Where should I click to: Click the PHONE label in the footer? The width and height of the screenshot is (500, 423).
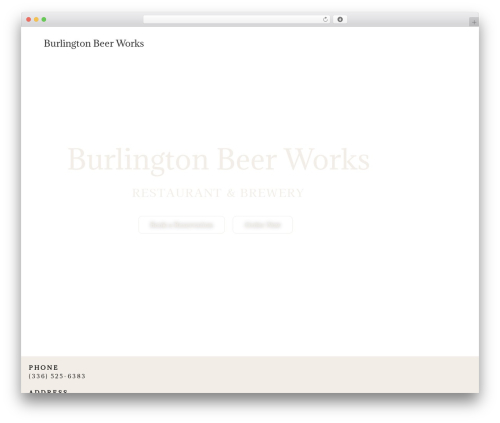tap(43, 367)
